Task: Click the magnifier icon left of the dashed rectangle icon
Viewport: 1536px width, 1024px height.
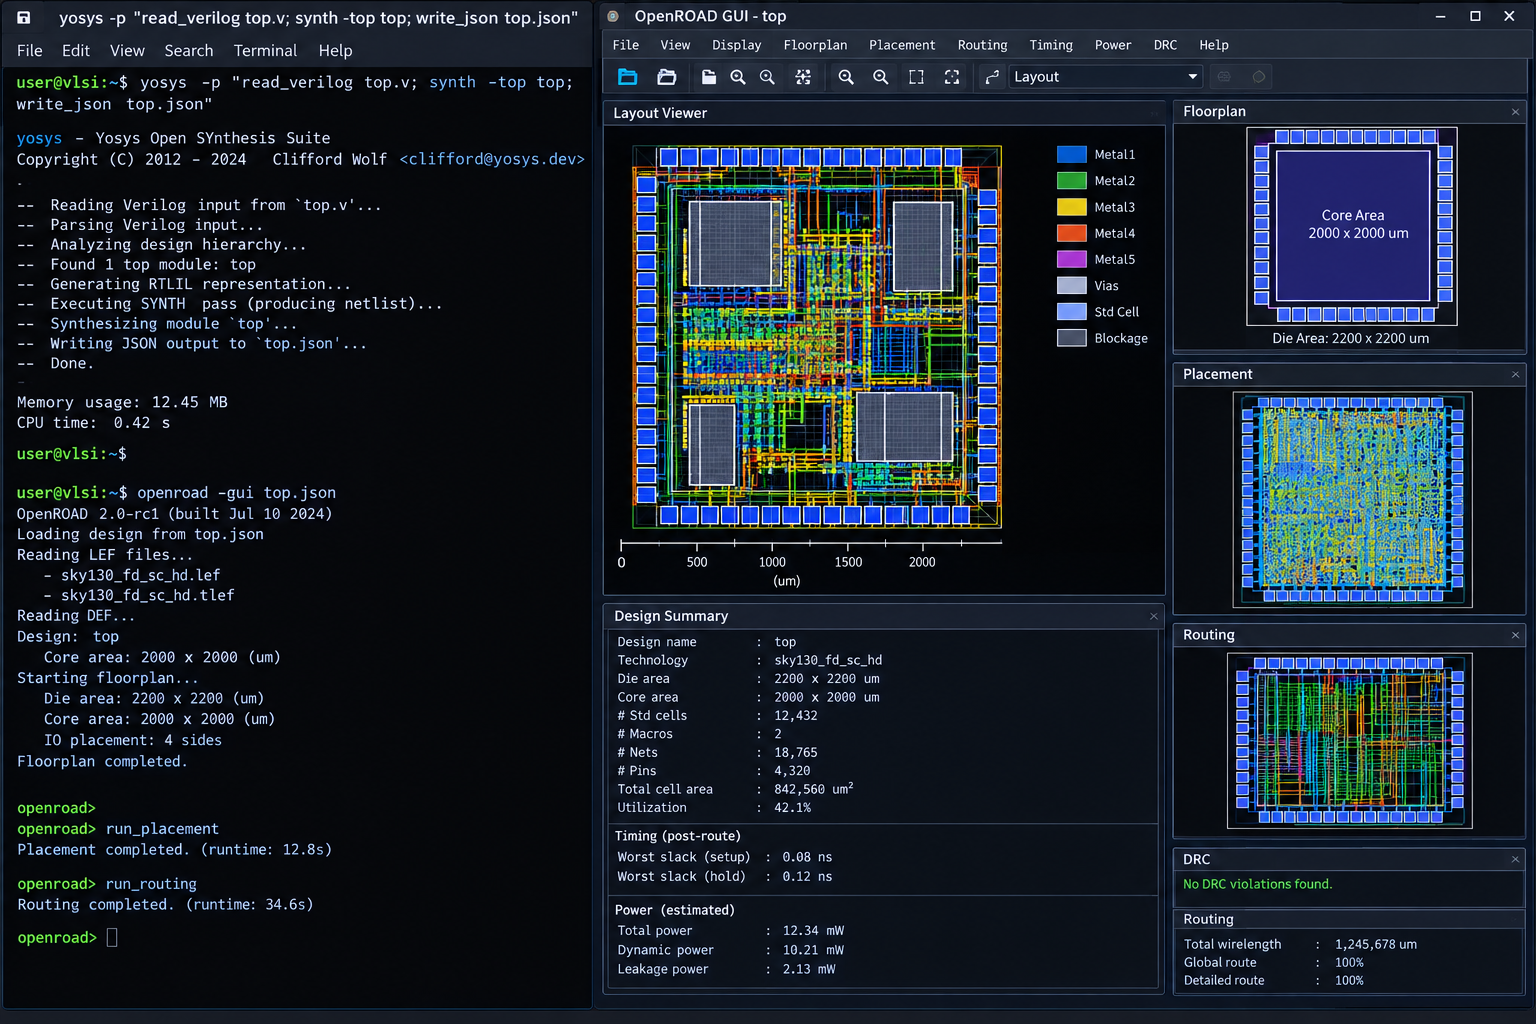Action: click(x=881, y=77)
